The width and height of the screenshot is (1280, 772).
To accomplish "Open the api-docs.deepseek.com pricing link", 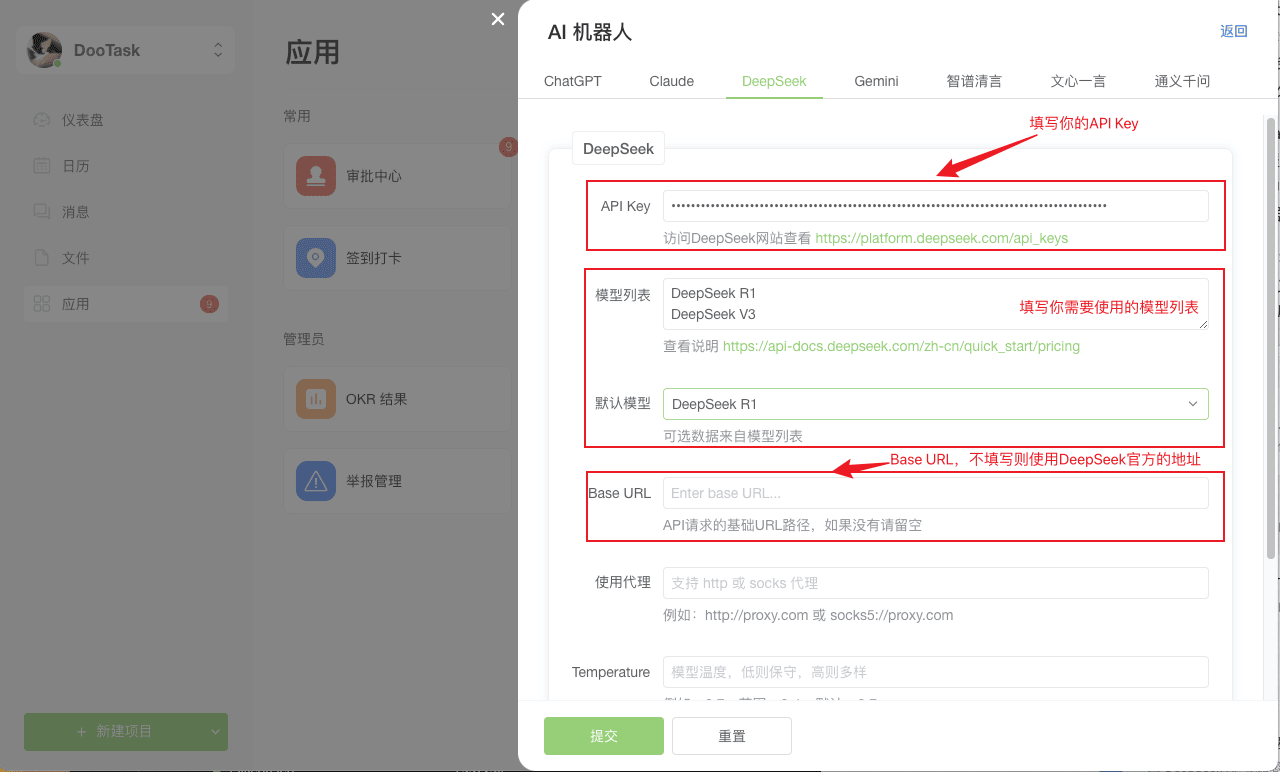I will click(901, 346).
